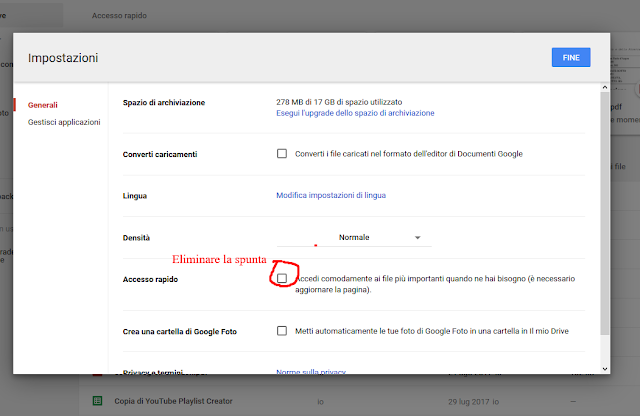Click the 29 lug 2017 date cell
This screenshot has width=640, height=416.
[x=473, y=402]
